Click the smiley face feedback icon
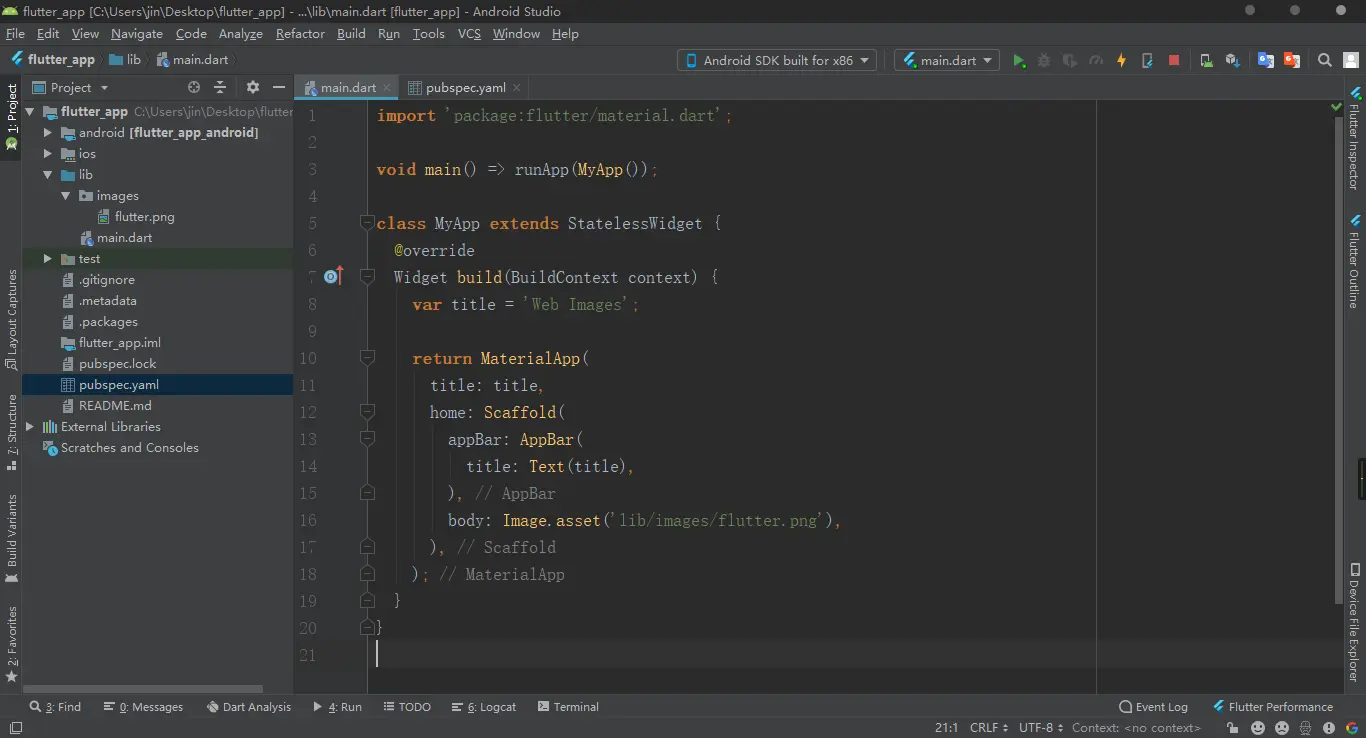 click(1257, 728)
